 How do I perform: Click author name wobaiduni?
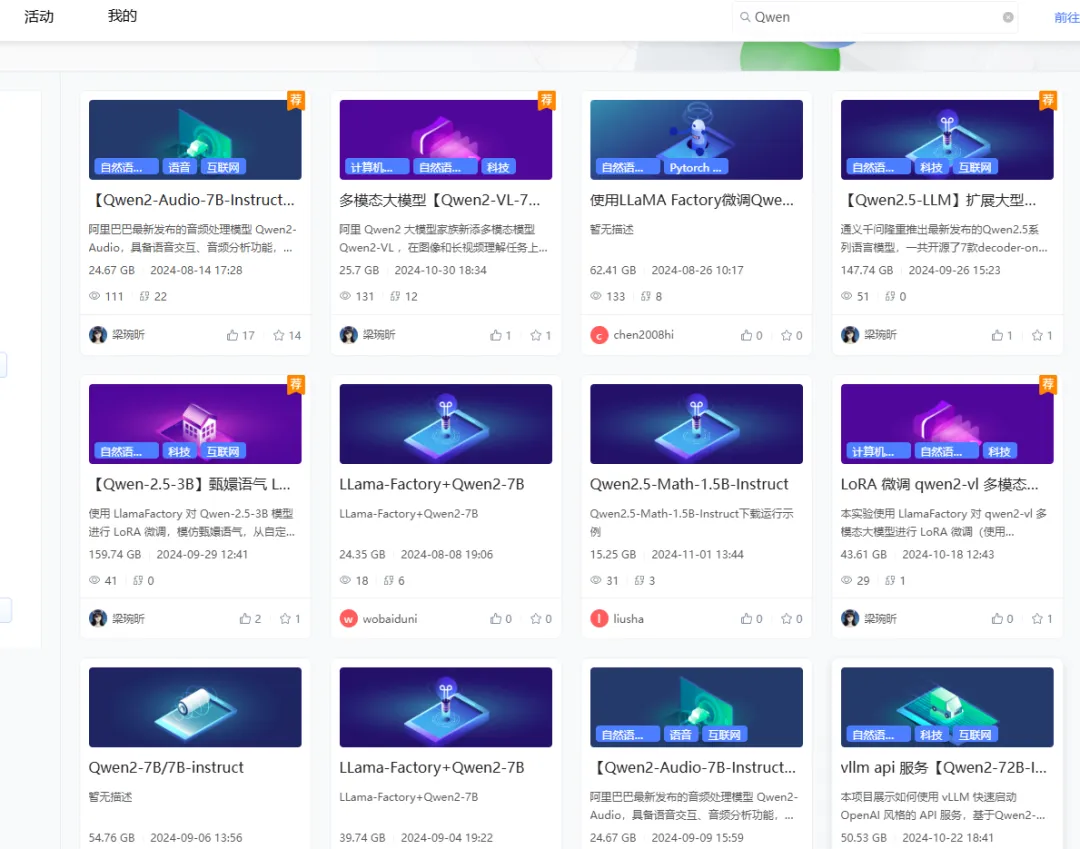390,619
